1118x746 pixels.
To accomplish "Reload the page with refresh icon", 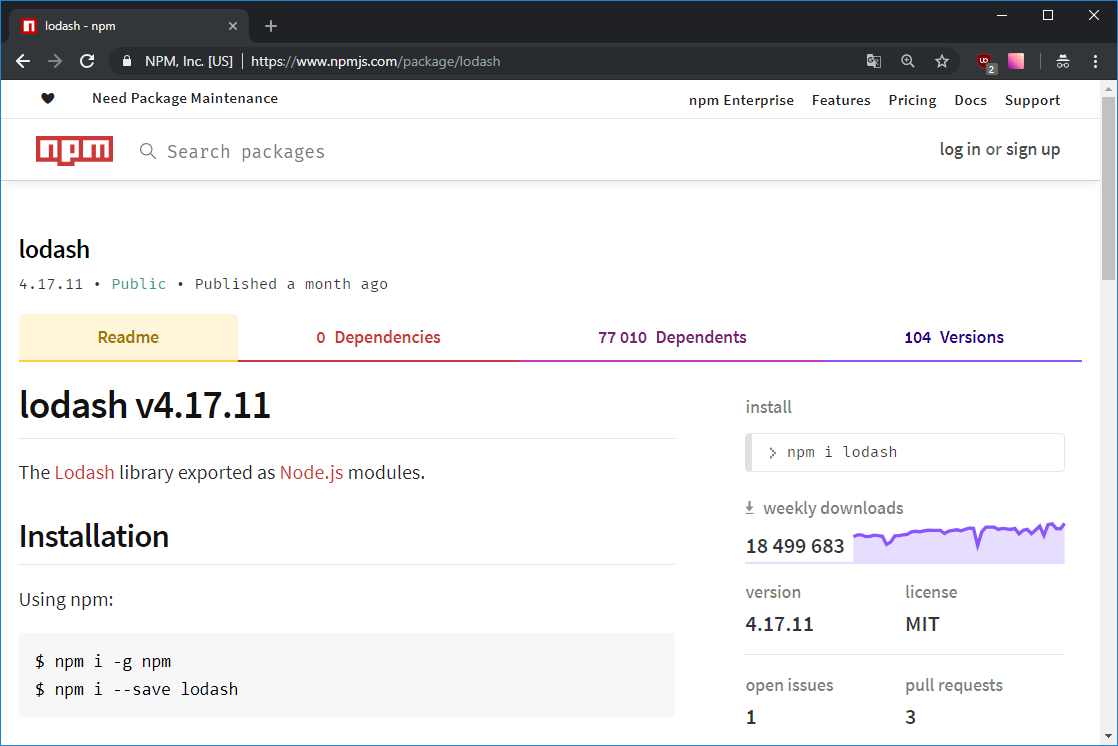I will pyautogui.click(x=87, y=61).
